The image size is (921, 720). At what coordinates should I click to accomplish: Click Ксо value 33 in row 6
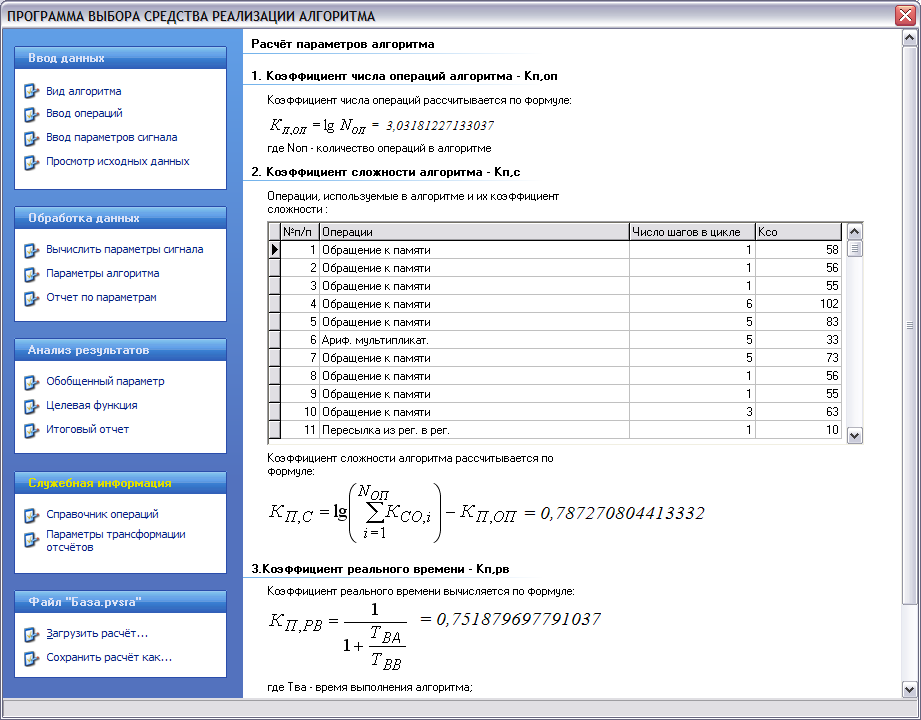pos(798,340)
